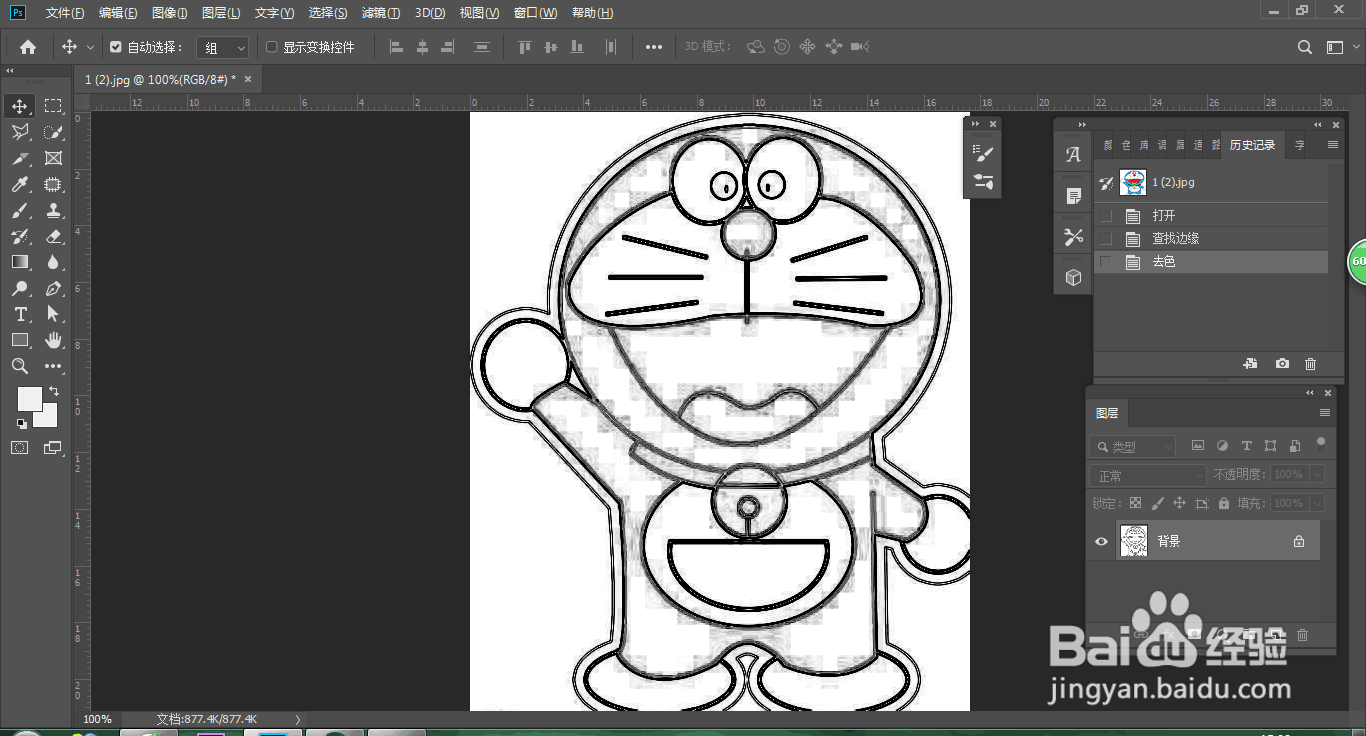The image size is (1366, 736).
Task: Switch to the 历史记录 panel tab
Action: point(1252,144)
